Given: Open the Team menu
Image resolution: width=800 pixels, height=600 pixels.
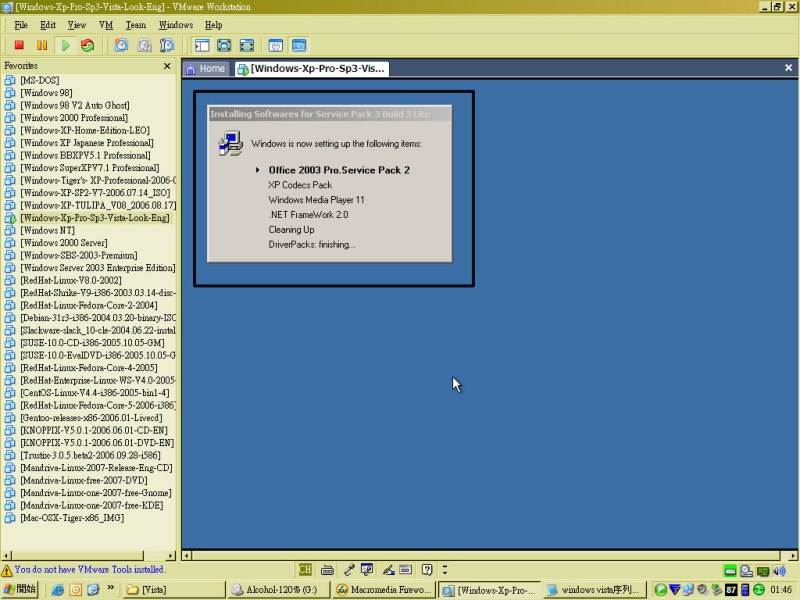Looking at the screenshot, I should click(x=136, y=25).
